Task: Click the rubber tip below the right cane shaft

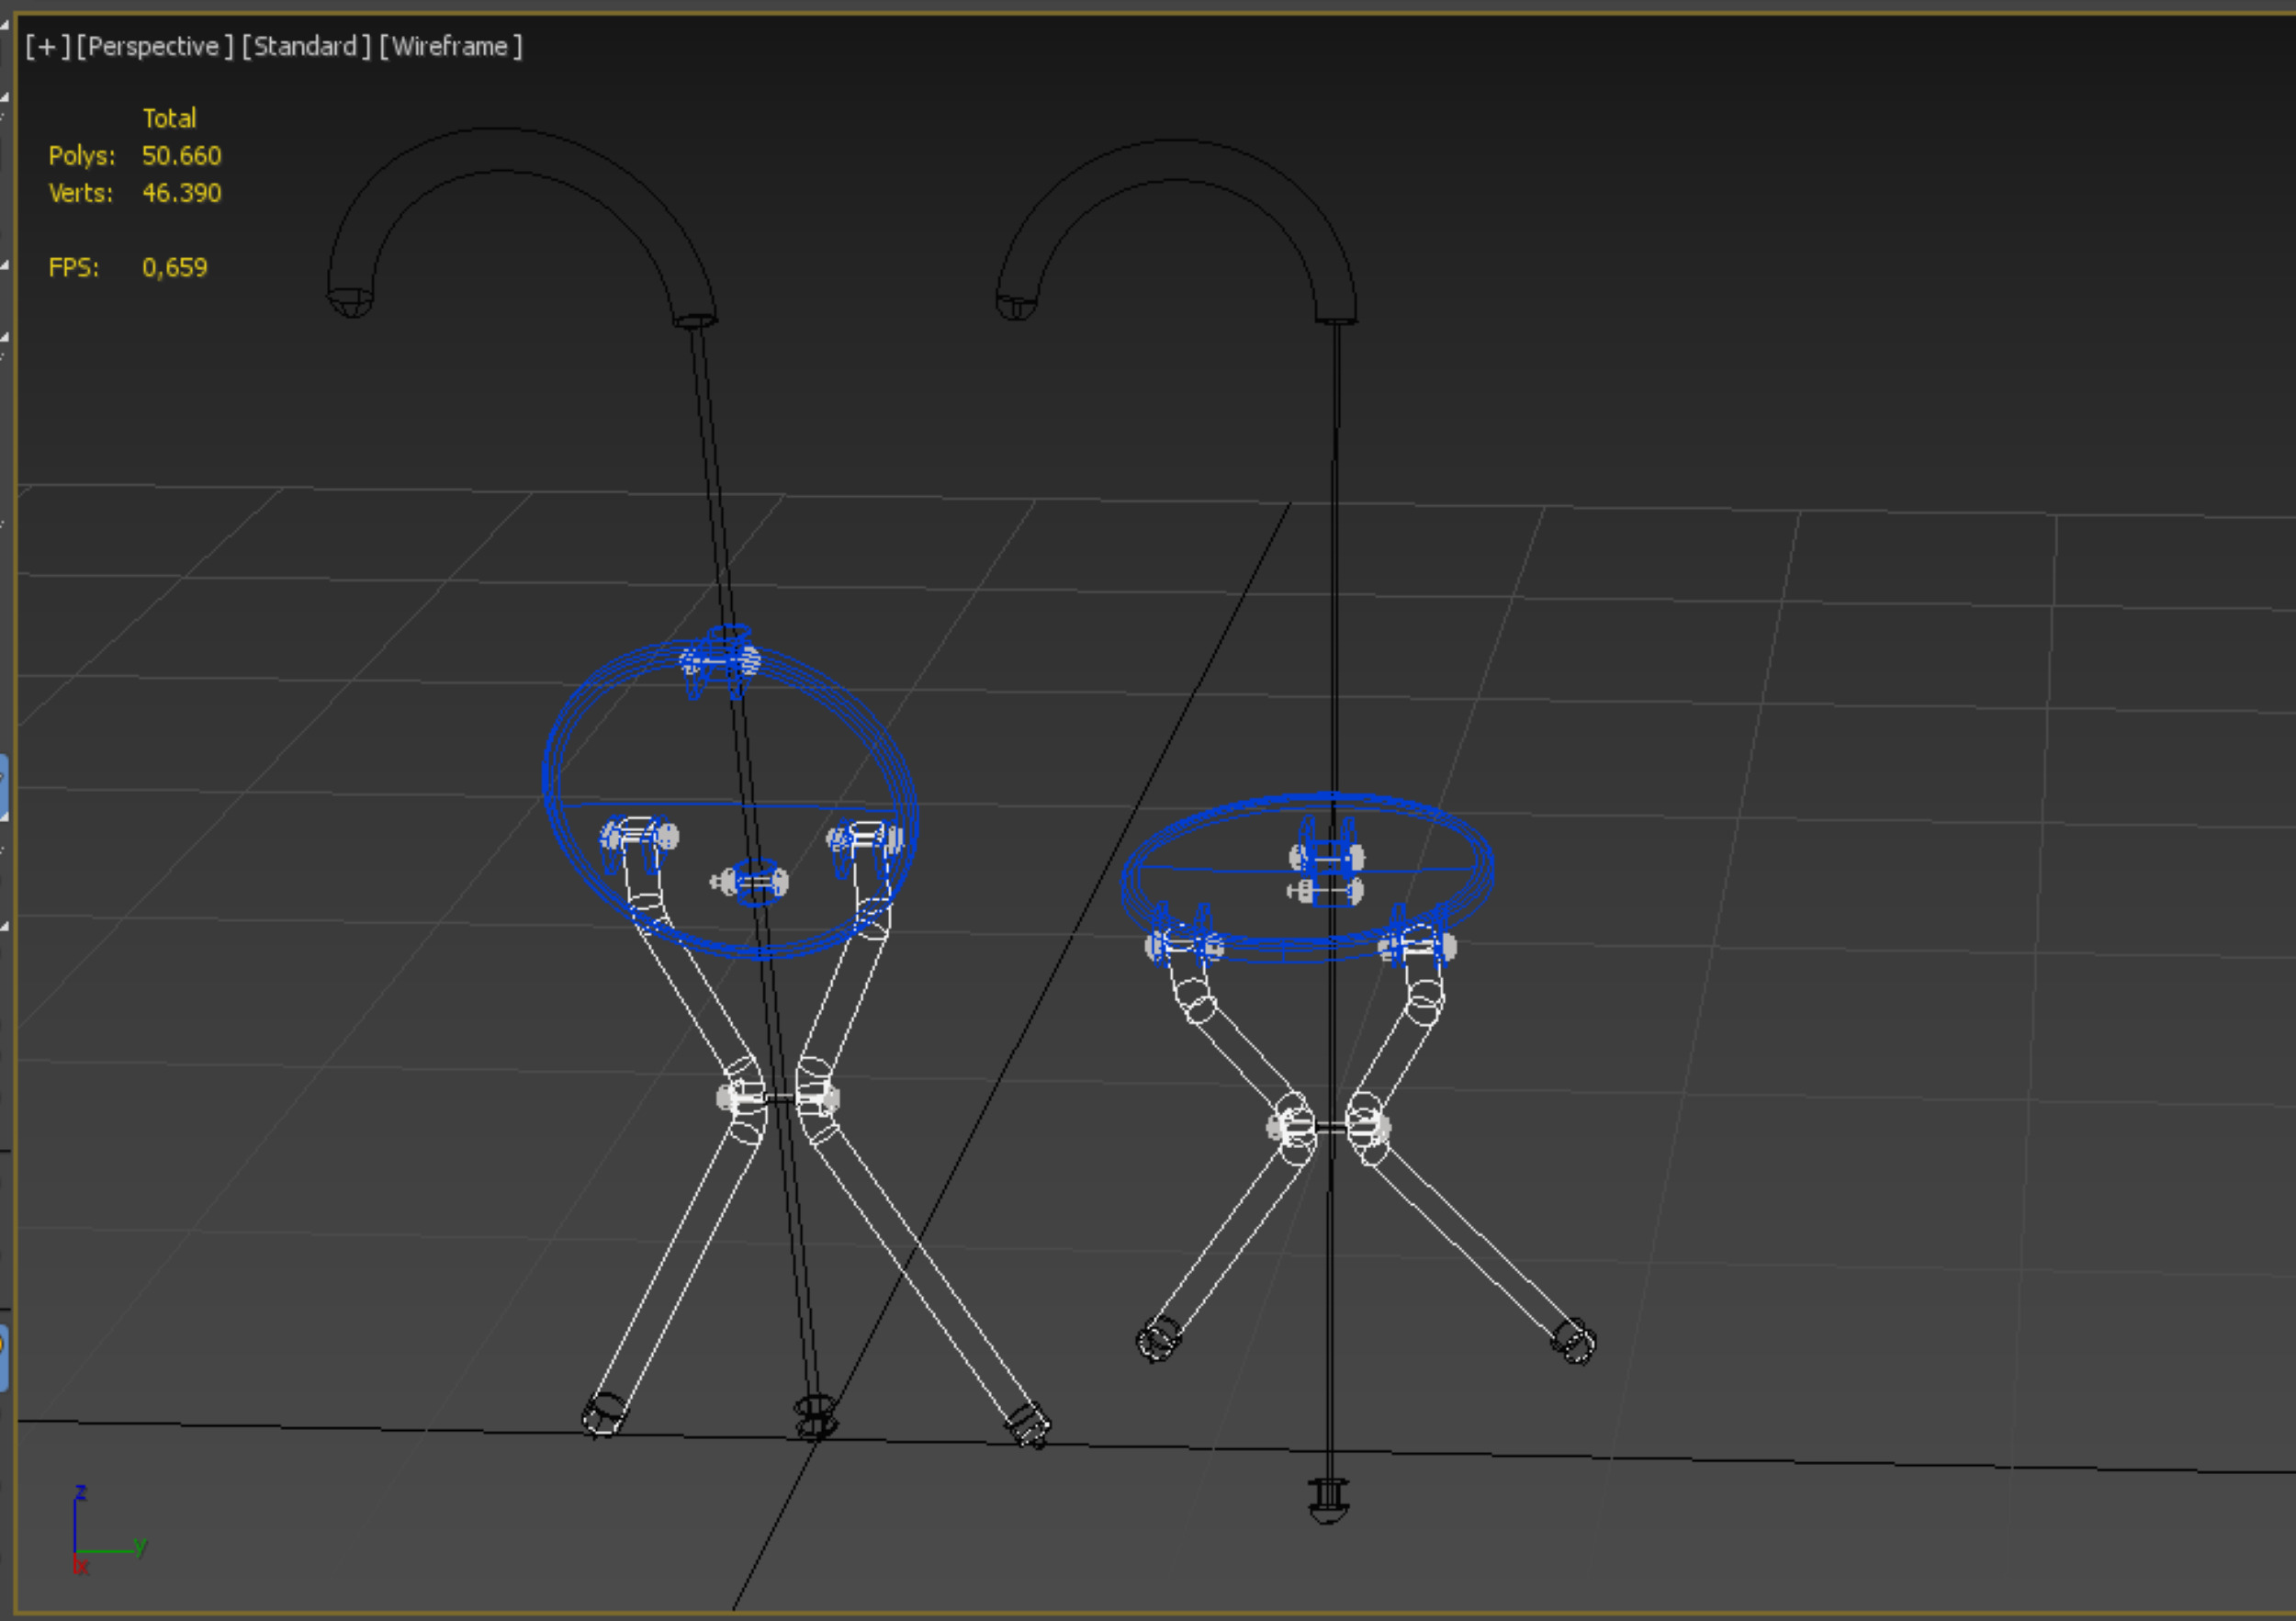Action: pyautogui.click(x=1328, y=1500)
